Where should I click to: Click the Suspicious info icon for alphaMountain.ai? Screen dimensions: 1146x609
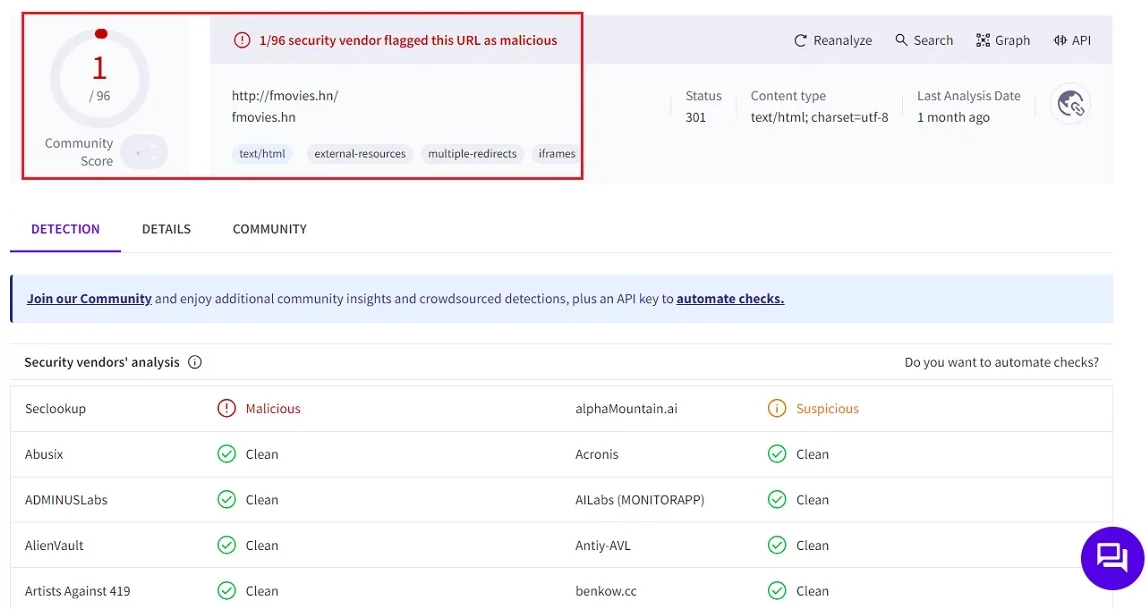click(x=777, y=408)
